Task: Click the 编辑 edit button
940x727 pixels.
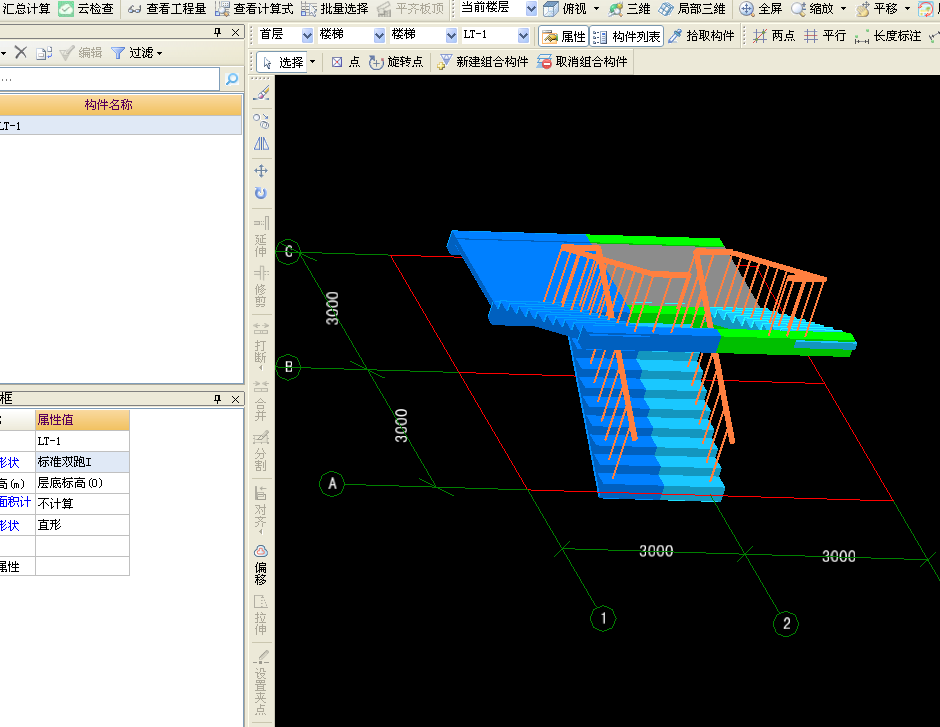Action: (81, 53)
